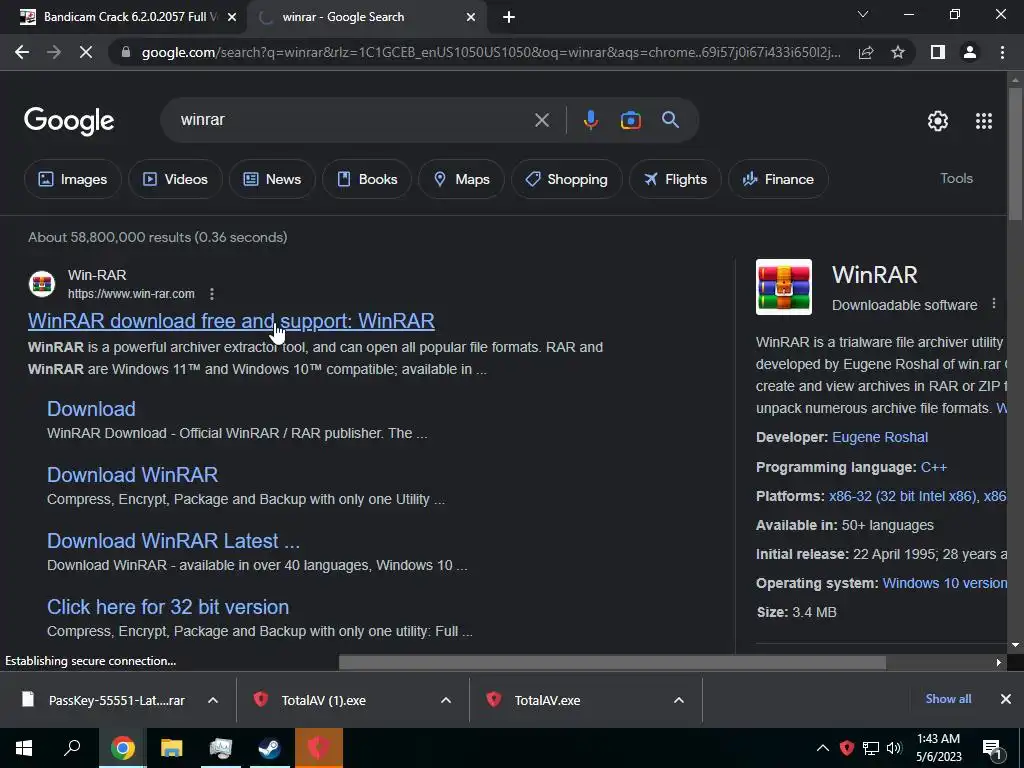Open File Explorer from the taskbar

(x=172, y=748)
